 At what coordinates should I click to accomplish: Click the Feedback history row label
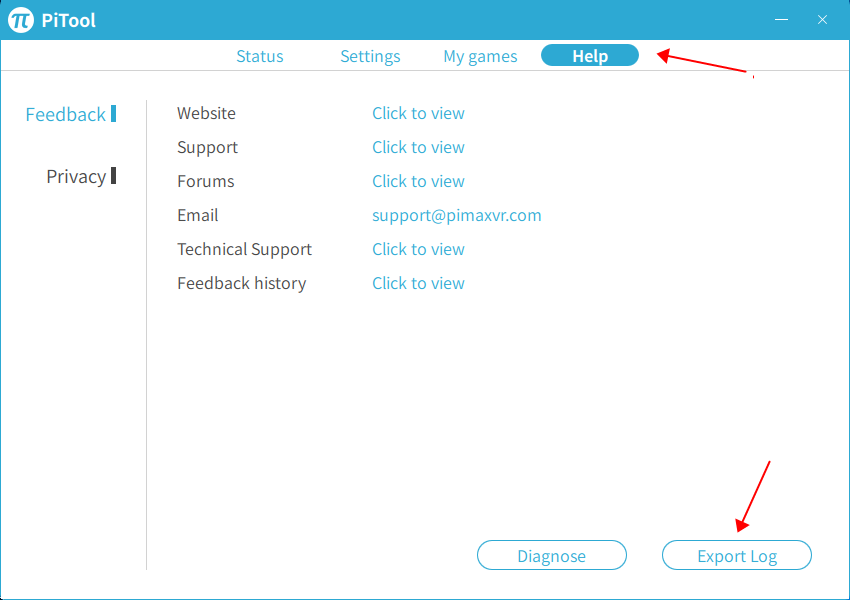coord(242,283)
